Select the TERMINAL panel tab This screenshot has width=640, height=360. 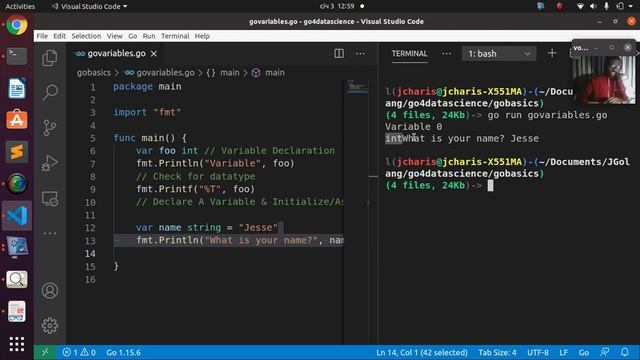(x=409, y=53)
